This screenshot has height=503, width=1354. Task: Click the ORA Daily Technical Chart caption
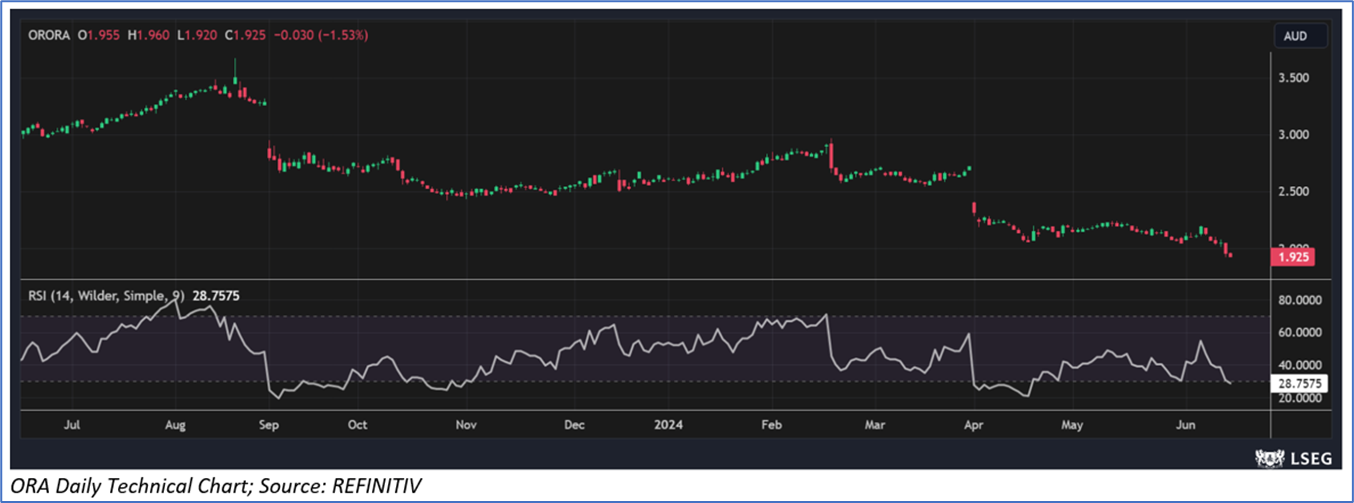tap(216, 486)
